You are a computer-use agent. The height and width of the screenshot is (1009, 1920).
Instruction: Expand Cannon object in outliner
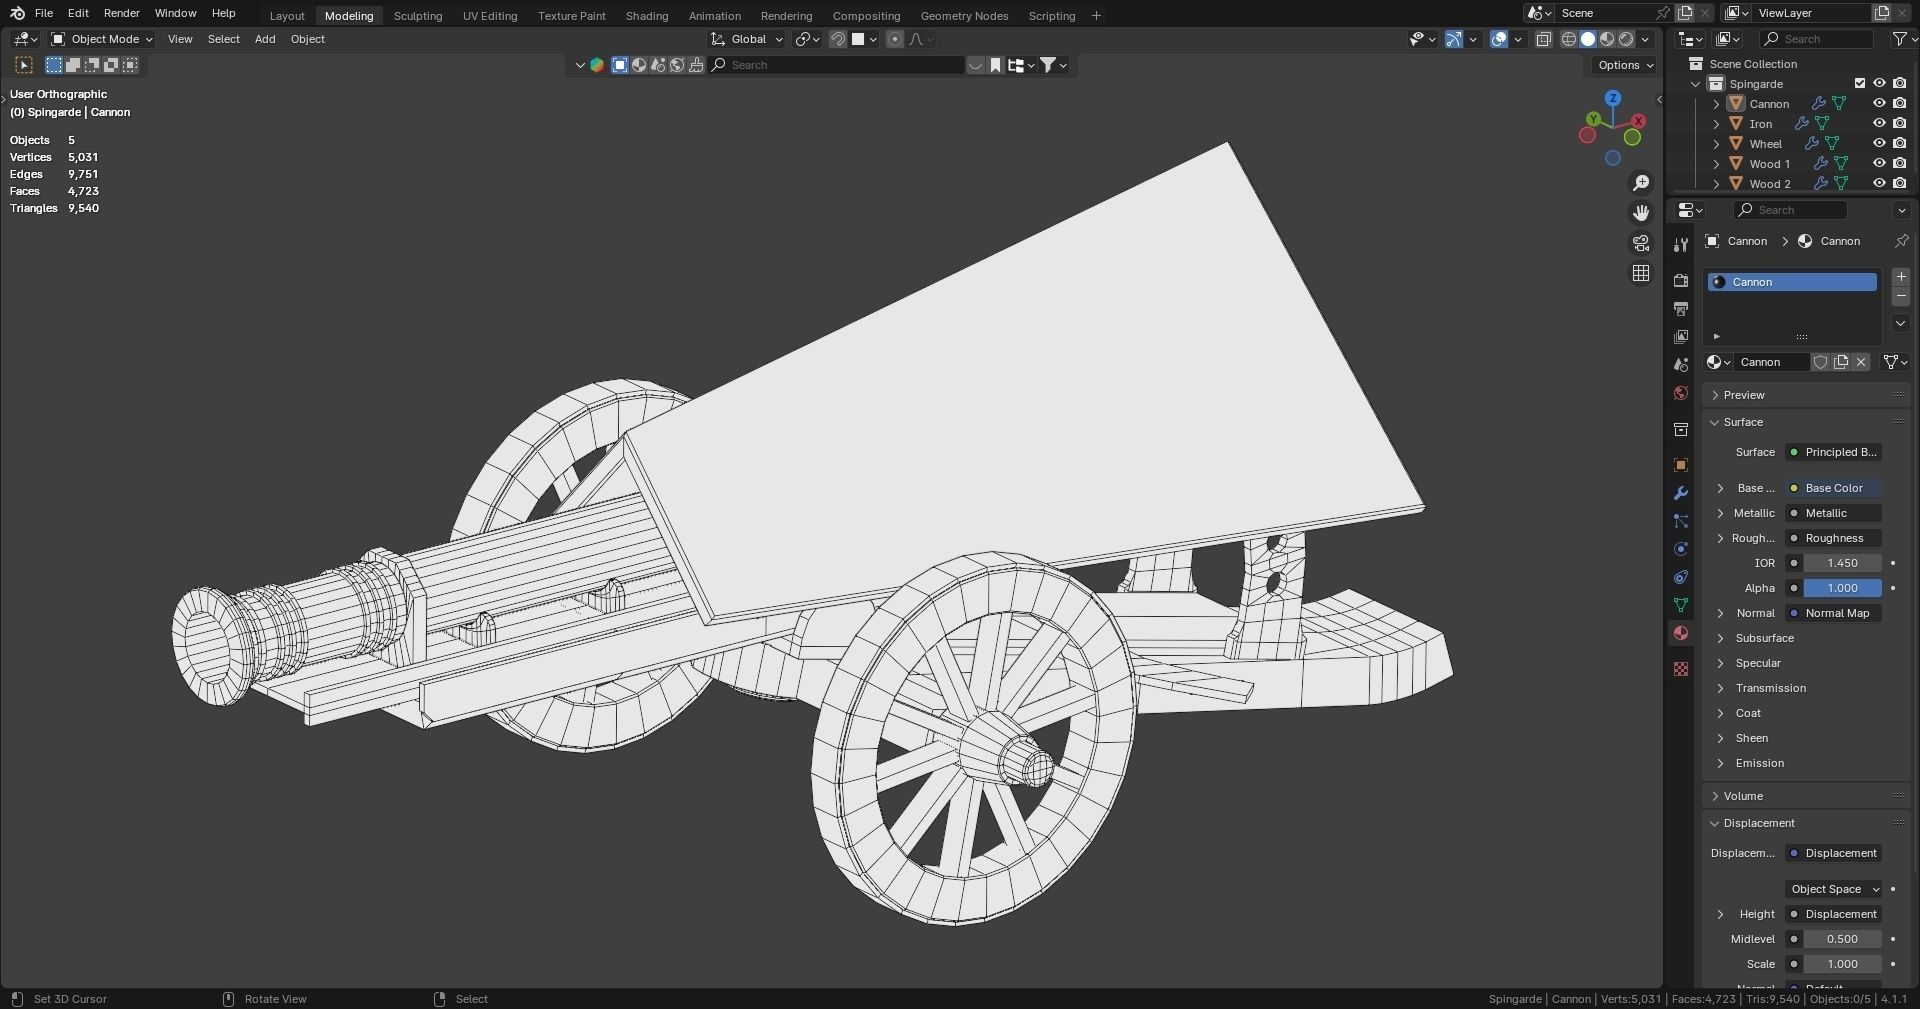tap(1717, 104)
